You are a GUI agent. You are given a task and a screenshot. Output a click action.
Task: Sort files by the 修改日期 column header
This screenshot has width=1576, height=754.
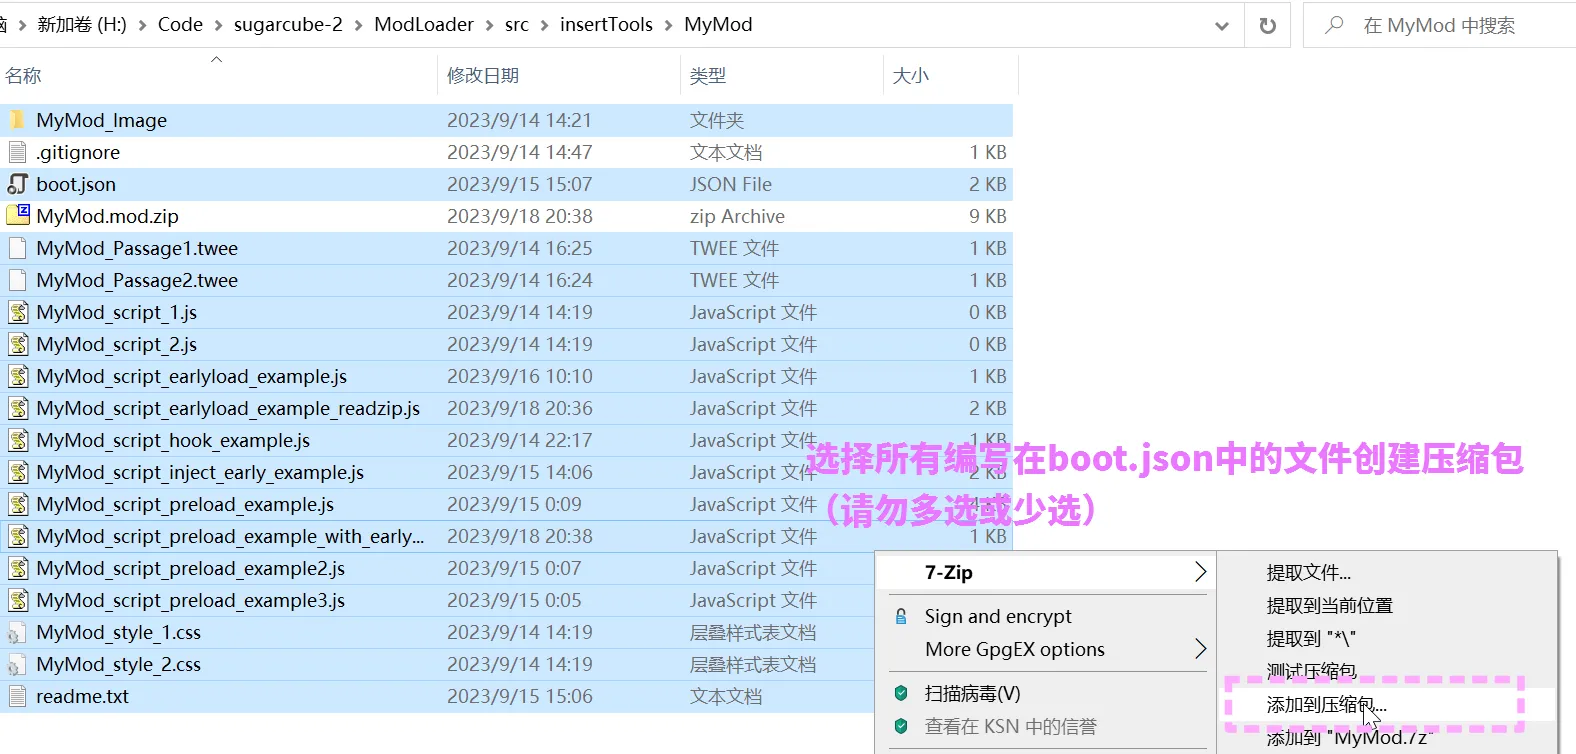pos(483,76)
